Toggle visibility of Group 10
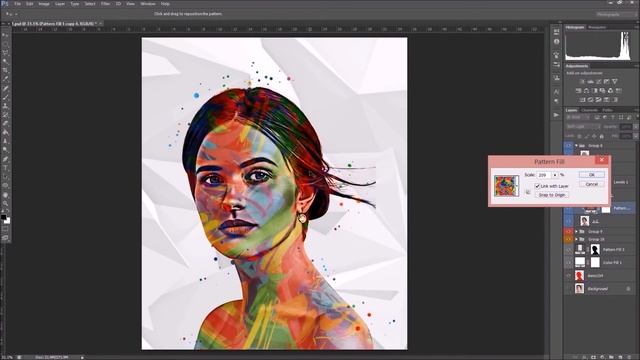The width and height of the screenshot is (640, 360). (569, 239)
